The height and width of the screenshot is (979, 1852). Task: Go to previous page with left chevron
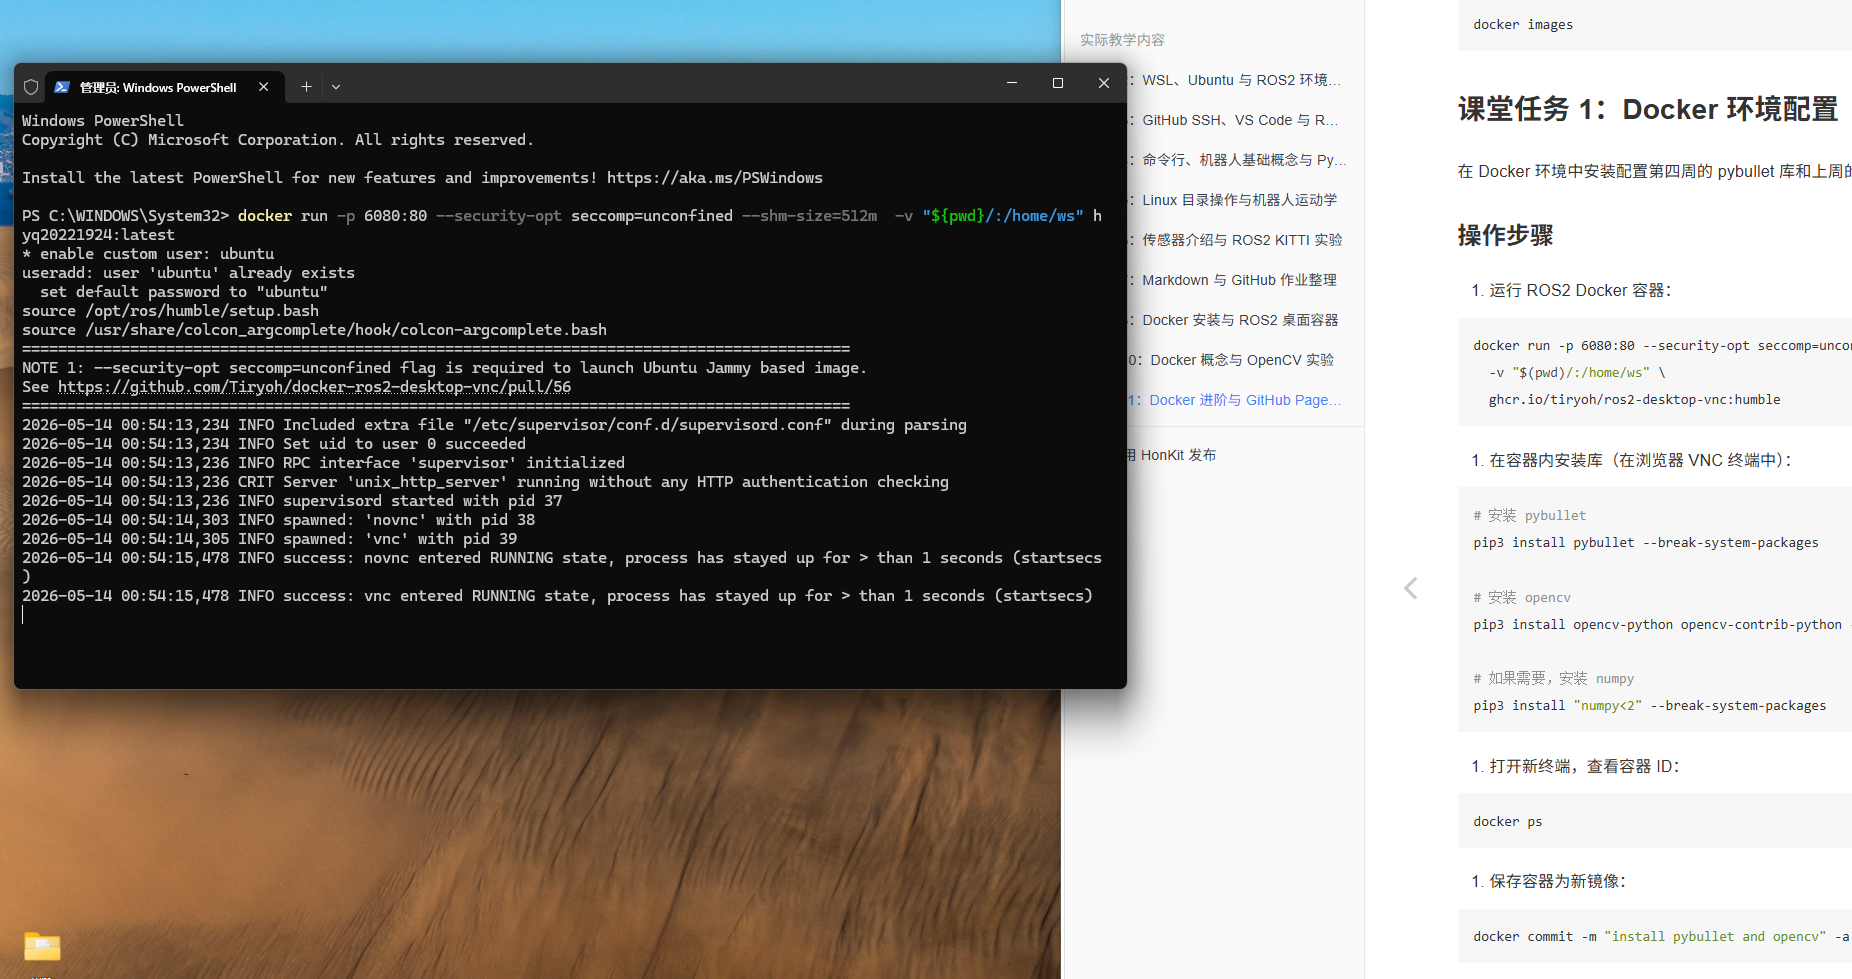coord(1410,588)
